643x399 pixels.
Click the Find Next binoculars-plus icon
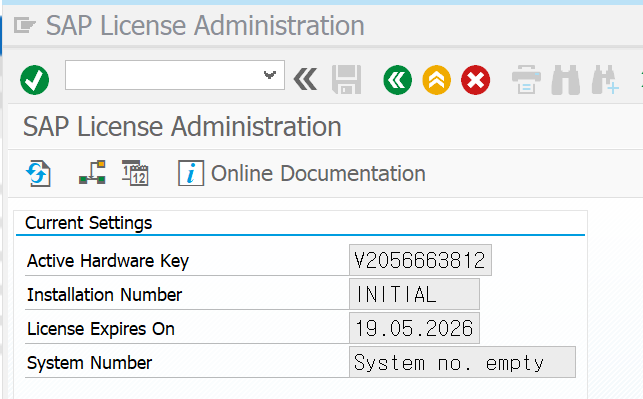pos(605,80)
